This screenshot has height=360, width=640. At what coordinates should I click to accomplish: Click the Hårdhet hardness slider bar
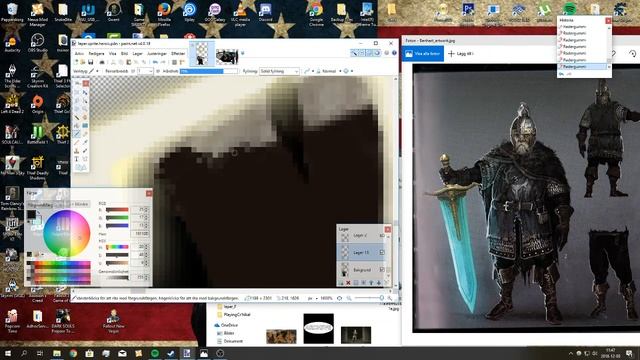pyautogui.click(x=209, y=71)
